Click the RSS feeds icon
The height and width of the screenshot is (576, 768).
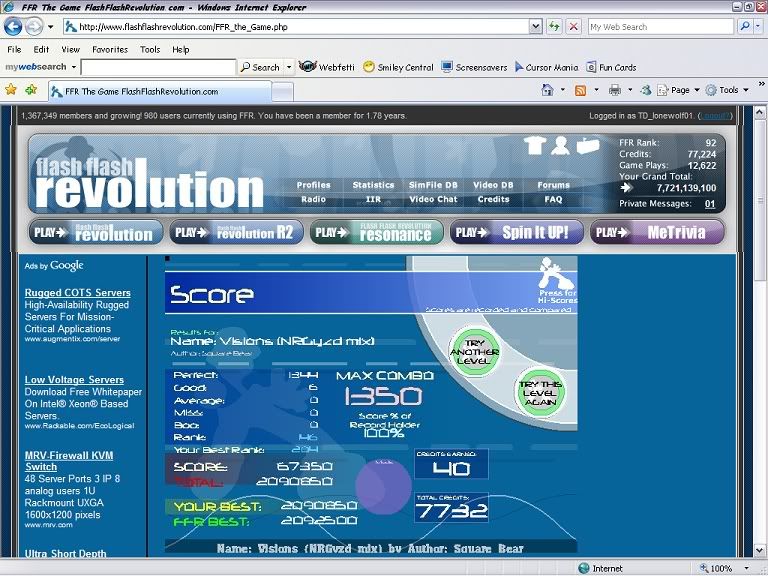pyautogui.click(x=581, y=90)
